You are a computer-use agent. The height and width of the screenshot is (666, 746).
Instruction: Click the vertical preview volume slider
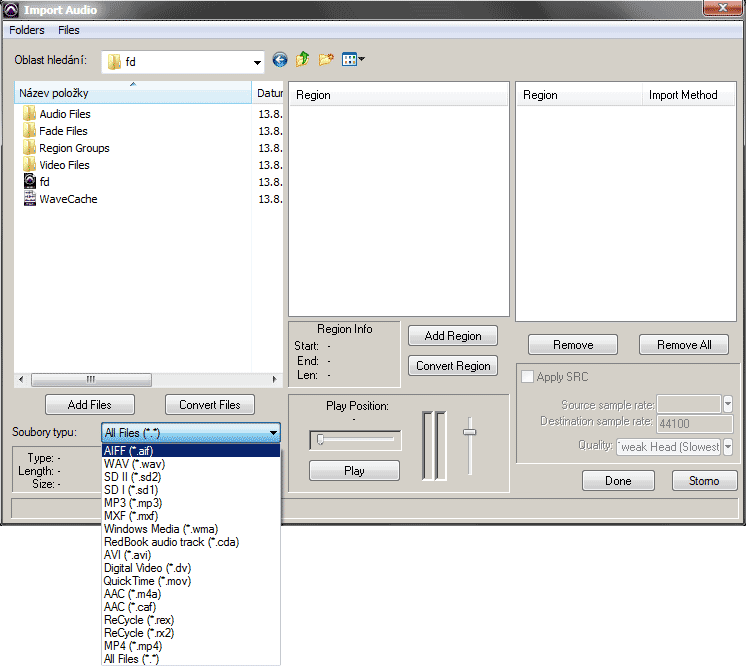470,432
